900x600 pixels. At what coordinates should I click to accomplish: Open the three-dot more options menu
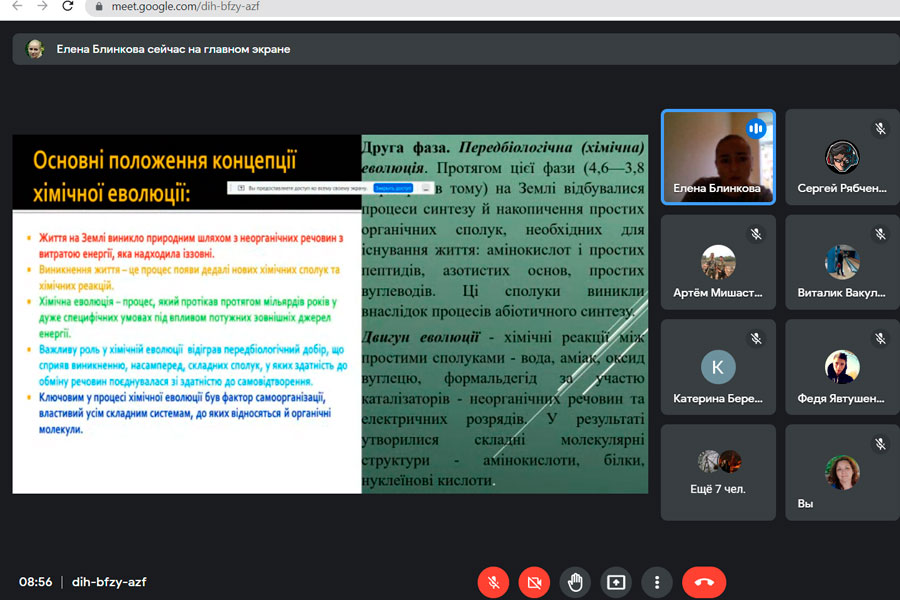[x=657, y=582]
